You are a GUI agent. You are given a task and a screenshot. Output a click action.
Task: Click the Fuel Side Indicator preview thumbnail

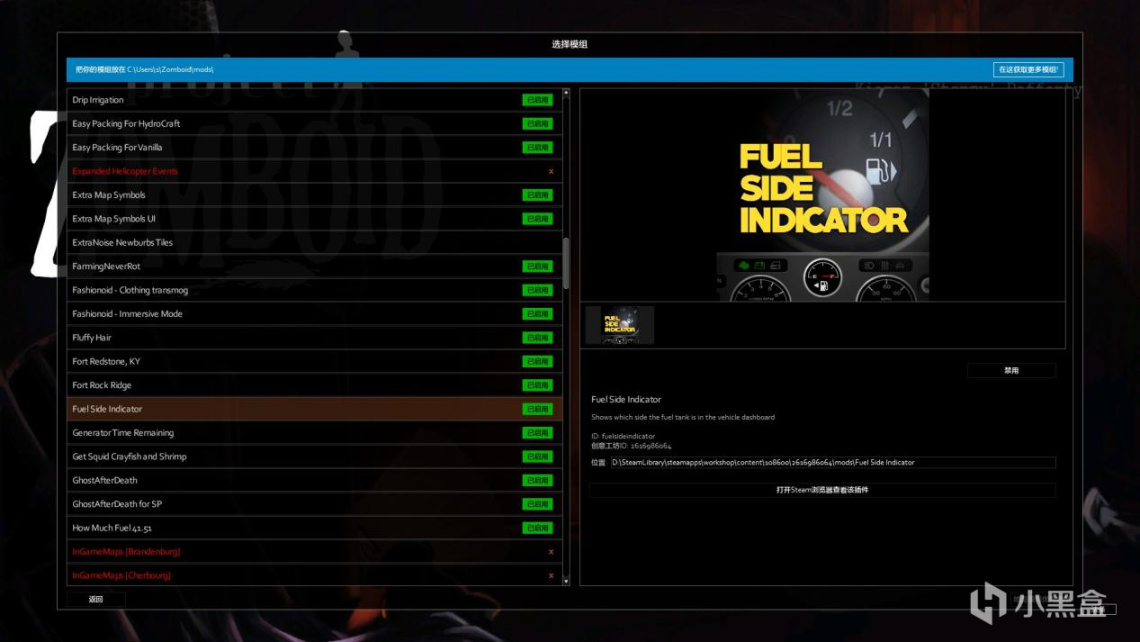[x=619, y=325]
